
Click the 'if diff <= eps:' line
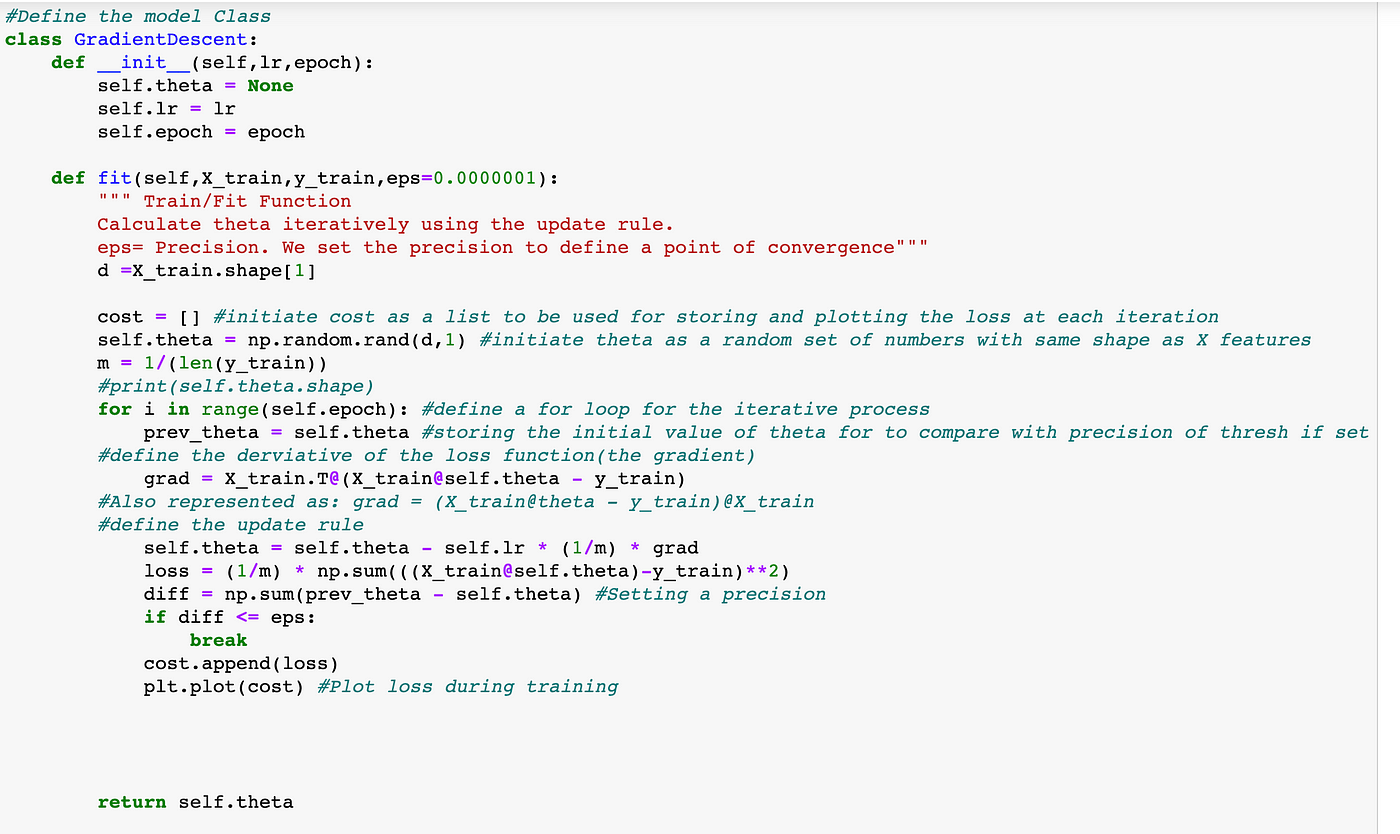(x=230, y=616)
